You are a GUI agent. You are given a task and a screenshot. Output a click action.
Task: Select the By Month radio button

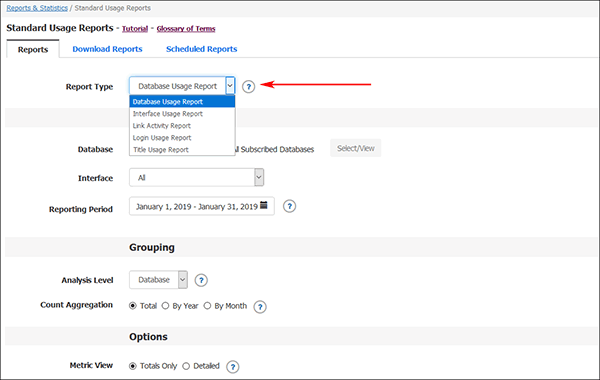point(207,306)
